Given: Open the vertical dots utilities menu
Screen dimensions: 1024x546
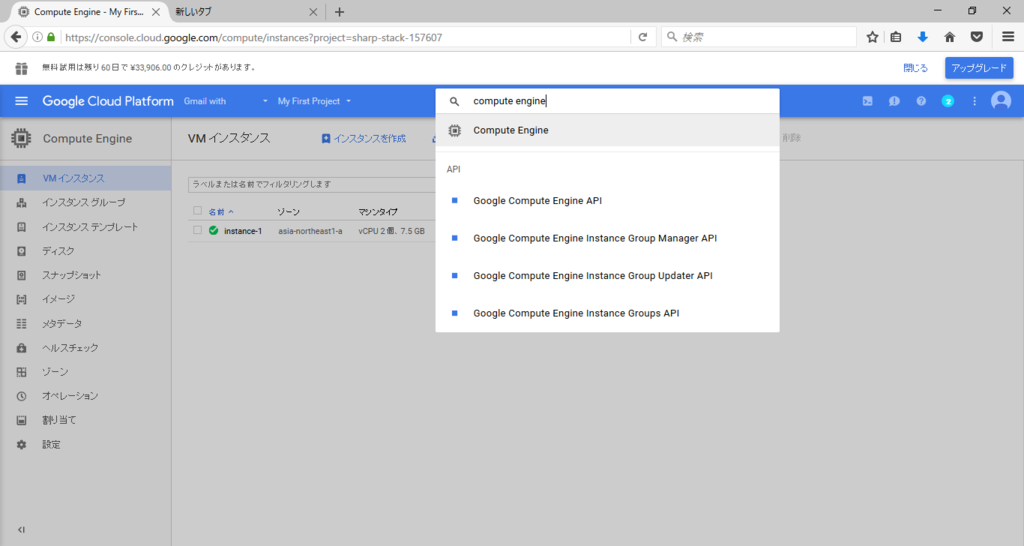Looking at the screenshot, I should coord(974,101).
